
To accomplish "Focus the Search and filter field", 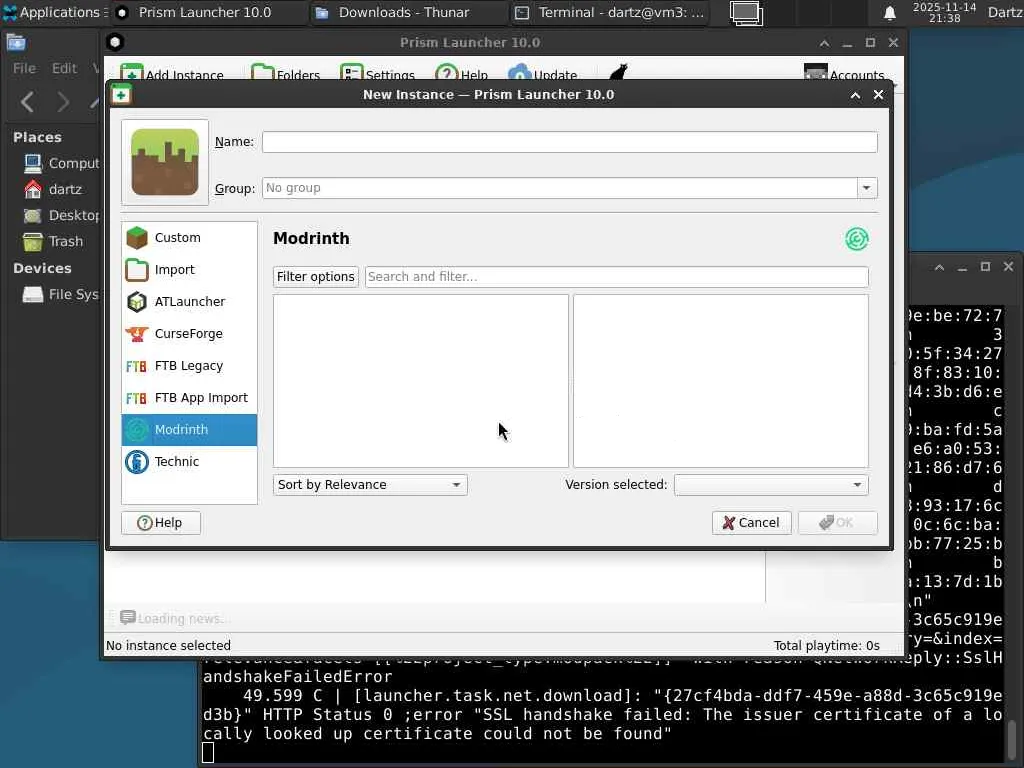I will (x=616, y=277).
